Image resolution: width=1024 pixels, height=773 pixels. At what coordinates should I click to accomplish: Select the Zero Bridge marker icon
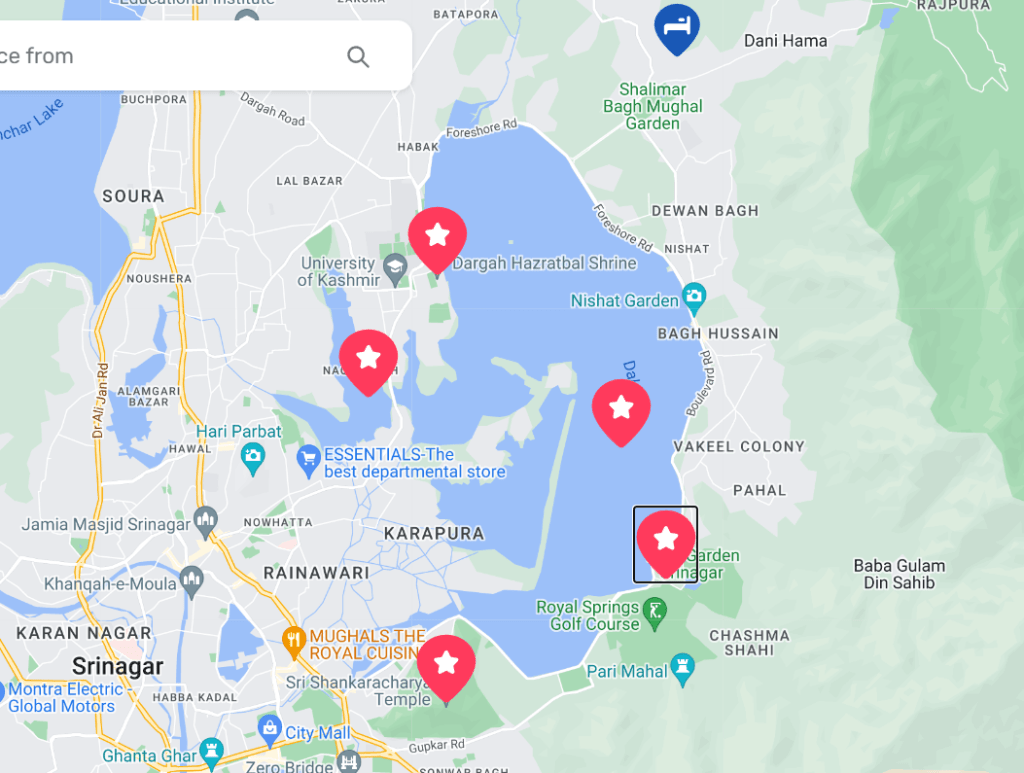coord(349,761)
